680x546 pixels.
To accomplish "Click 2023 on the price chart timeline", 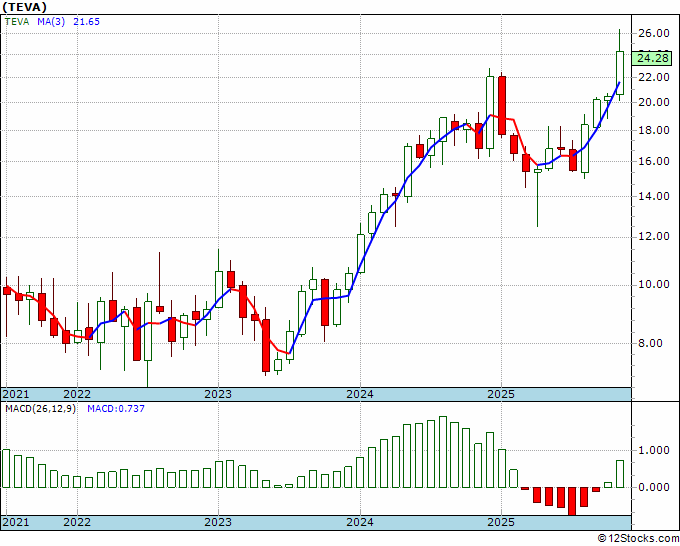I will 218,395.
